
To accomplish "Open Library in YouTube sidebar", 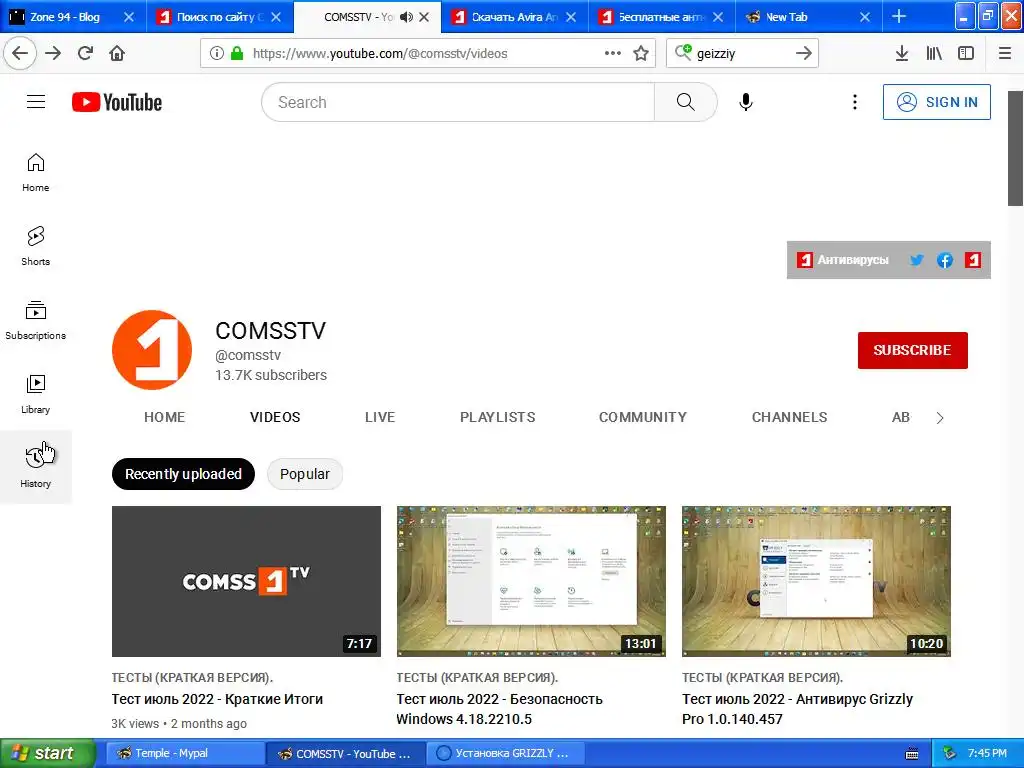I will point(36,394).
